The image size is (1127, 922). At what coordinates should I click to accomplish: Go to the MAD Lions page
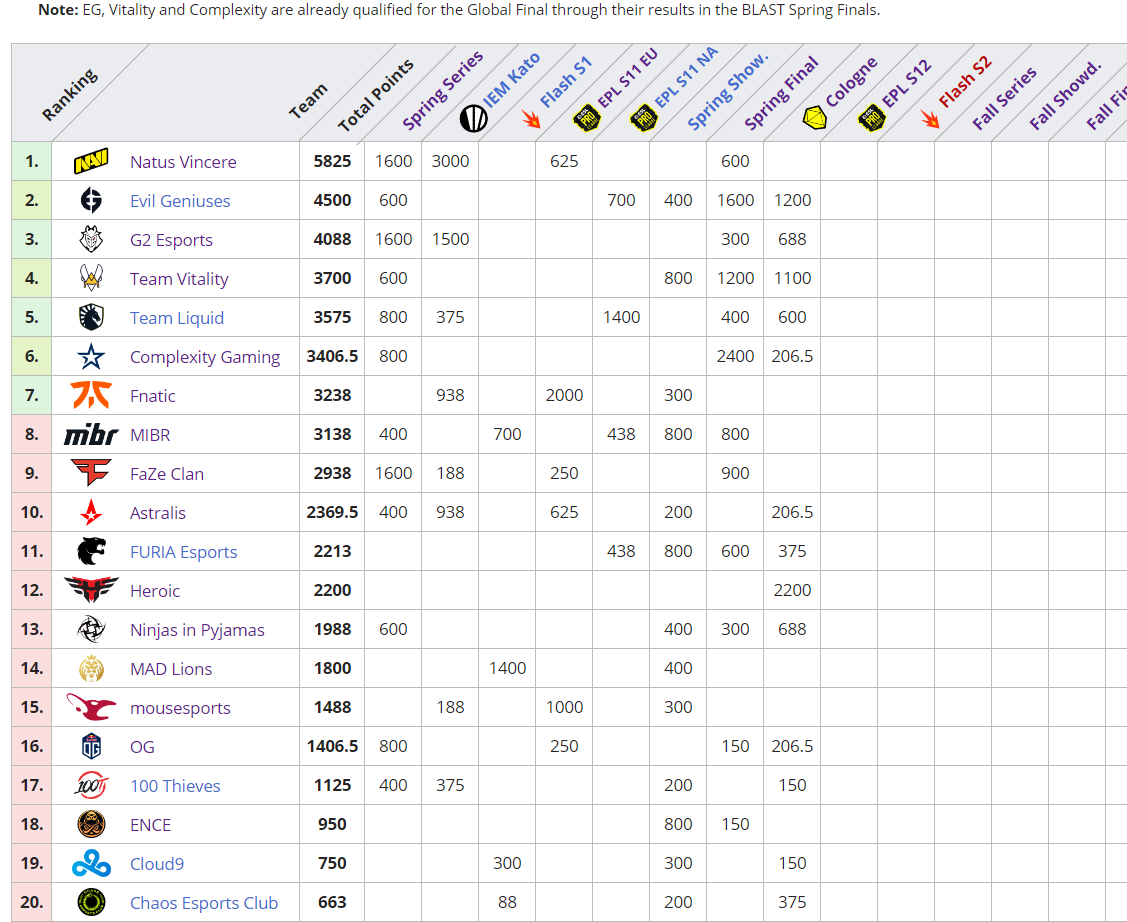(171, 669)
